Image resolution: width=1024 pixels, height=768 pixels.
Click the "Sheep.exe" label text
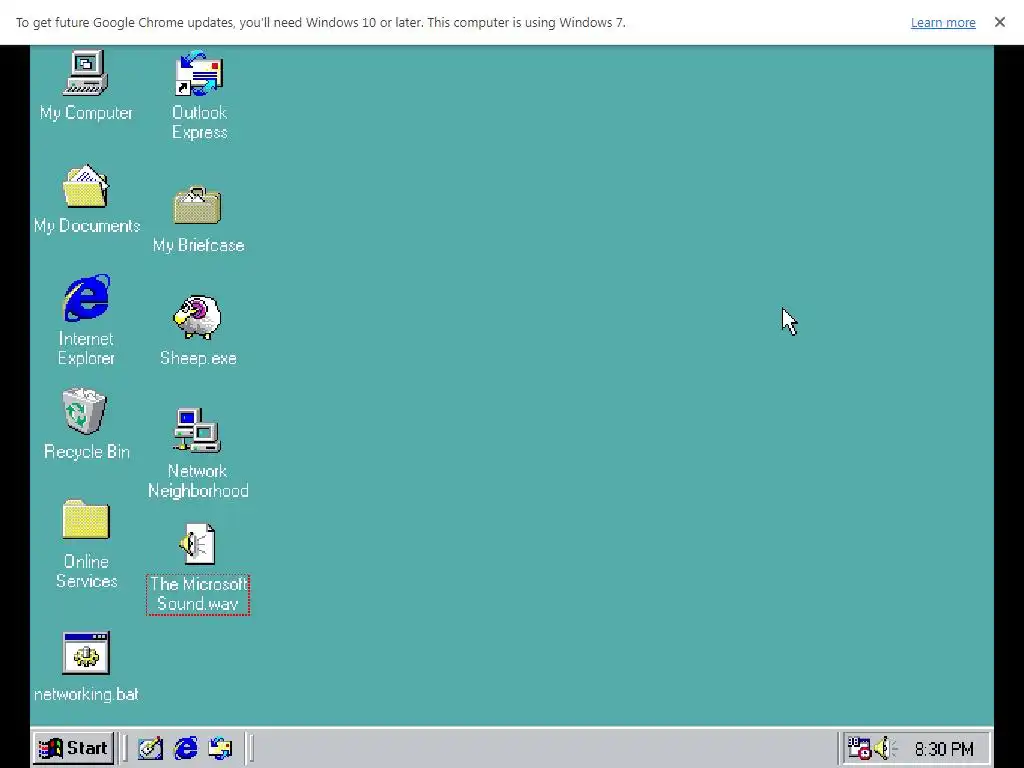[198, 358]
